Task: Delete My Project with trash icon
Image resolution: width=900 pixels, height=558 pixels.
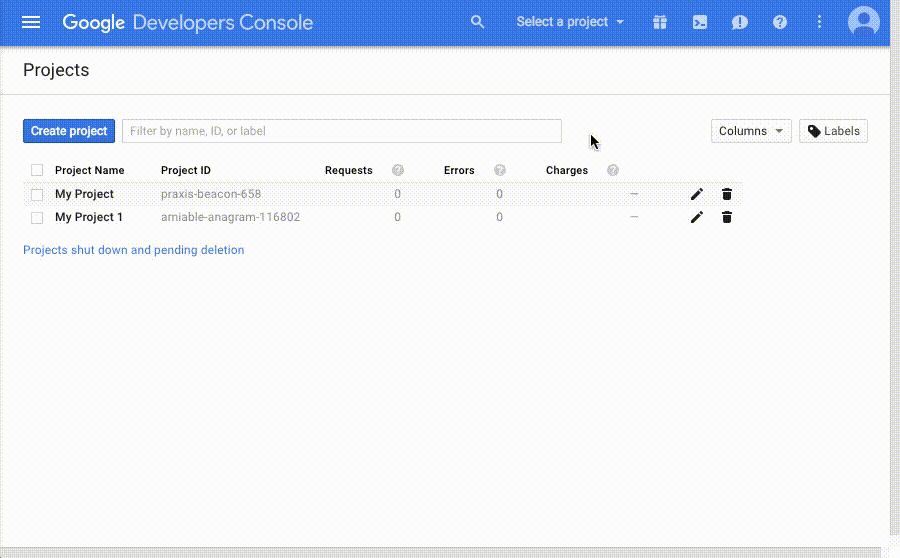Action: (x=727, y=194)
